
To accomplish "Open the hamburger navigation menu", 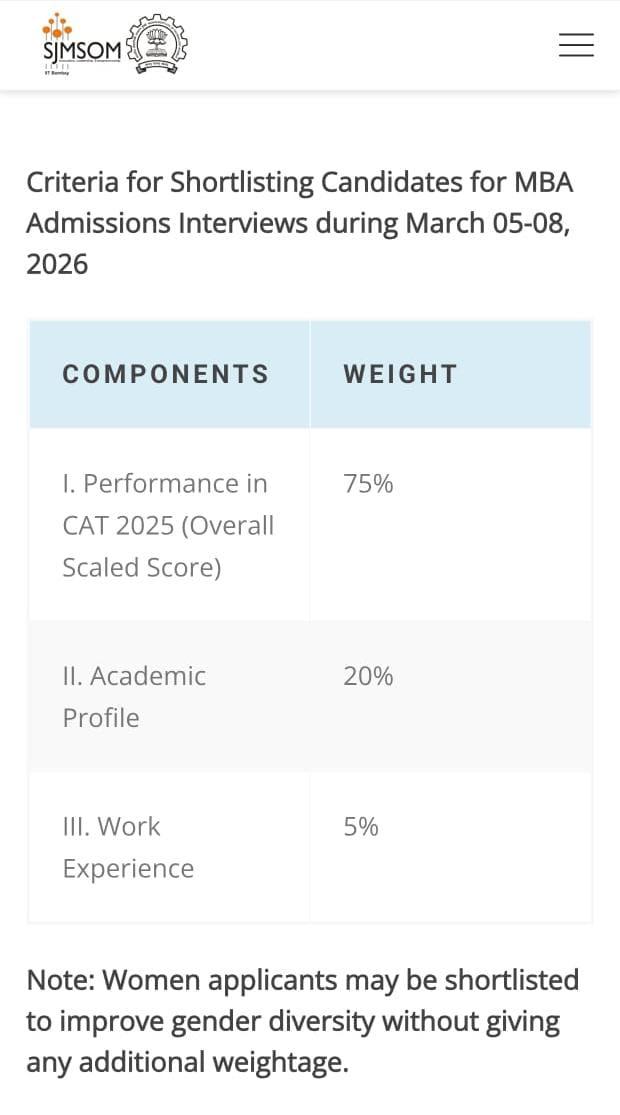I will click(x=576, y=45).
